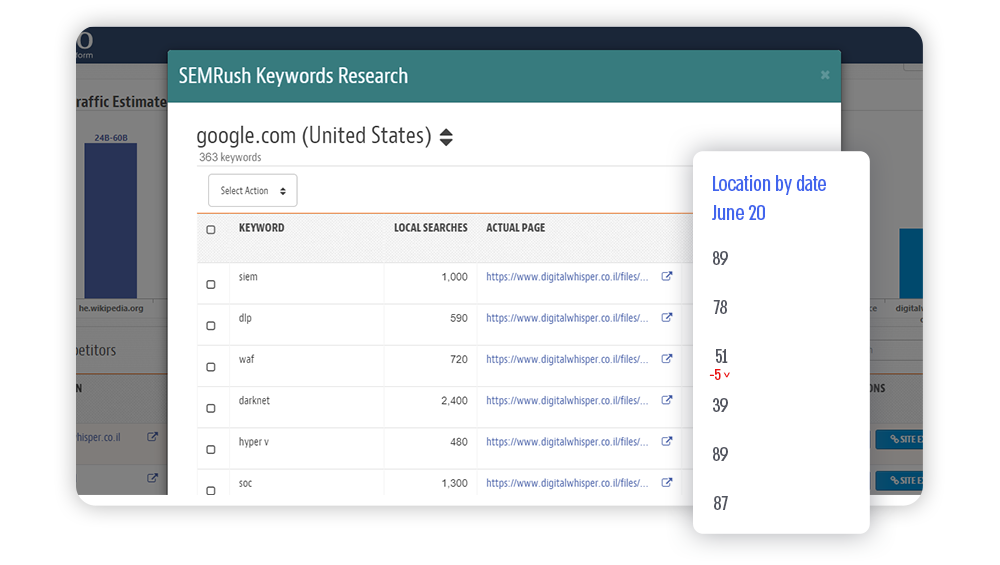Click rank value 51 in Location by date
This screenshot has height=565, width=1000.
coord(721,356)
